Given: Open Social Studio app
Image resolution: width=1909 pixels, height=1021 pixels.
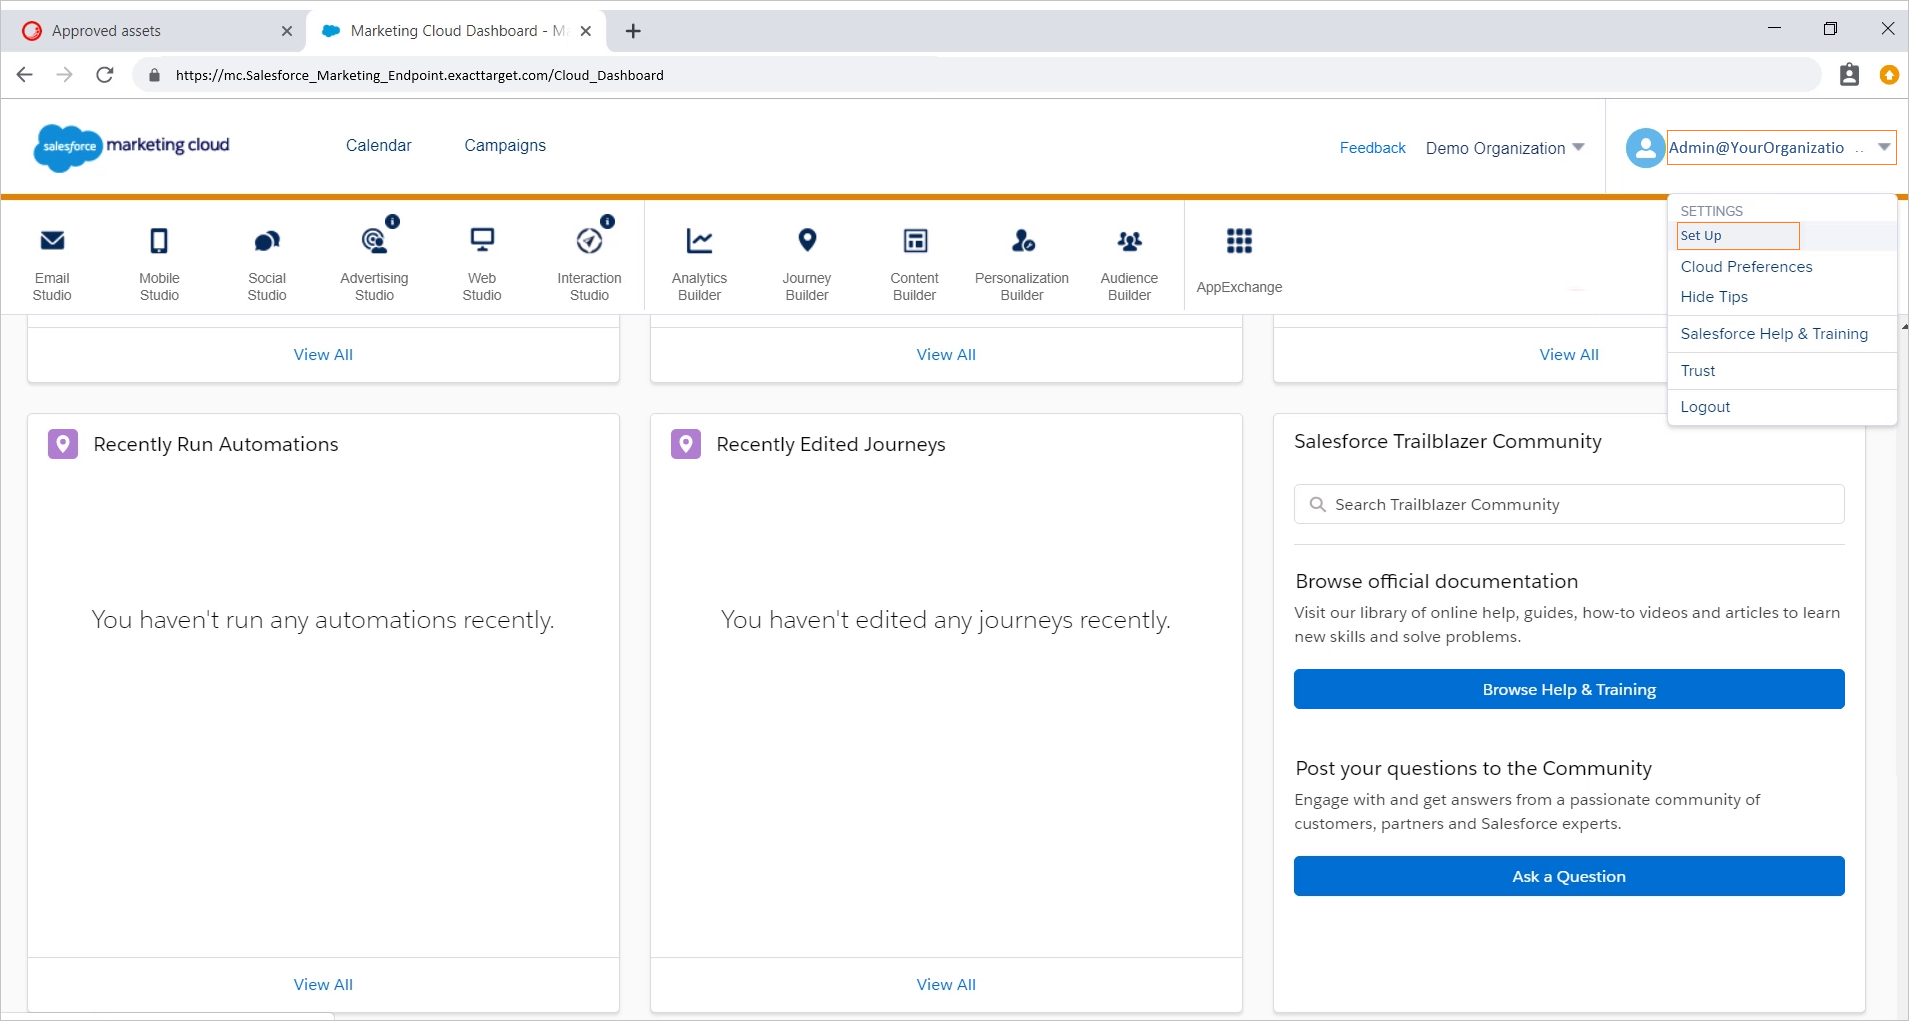Looking at the screenshot, I should click(267, 264).
